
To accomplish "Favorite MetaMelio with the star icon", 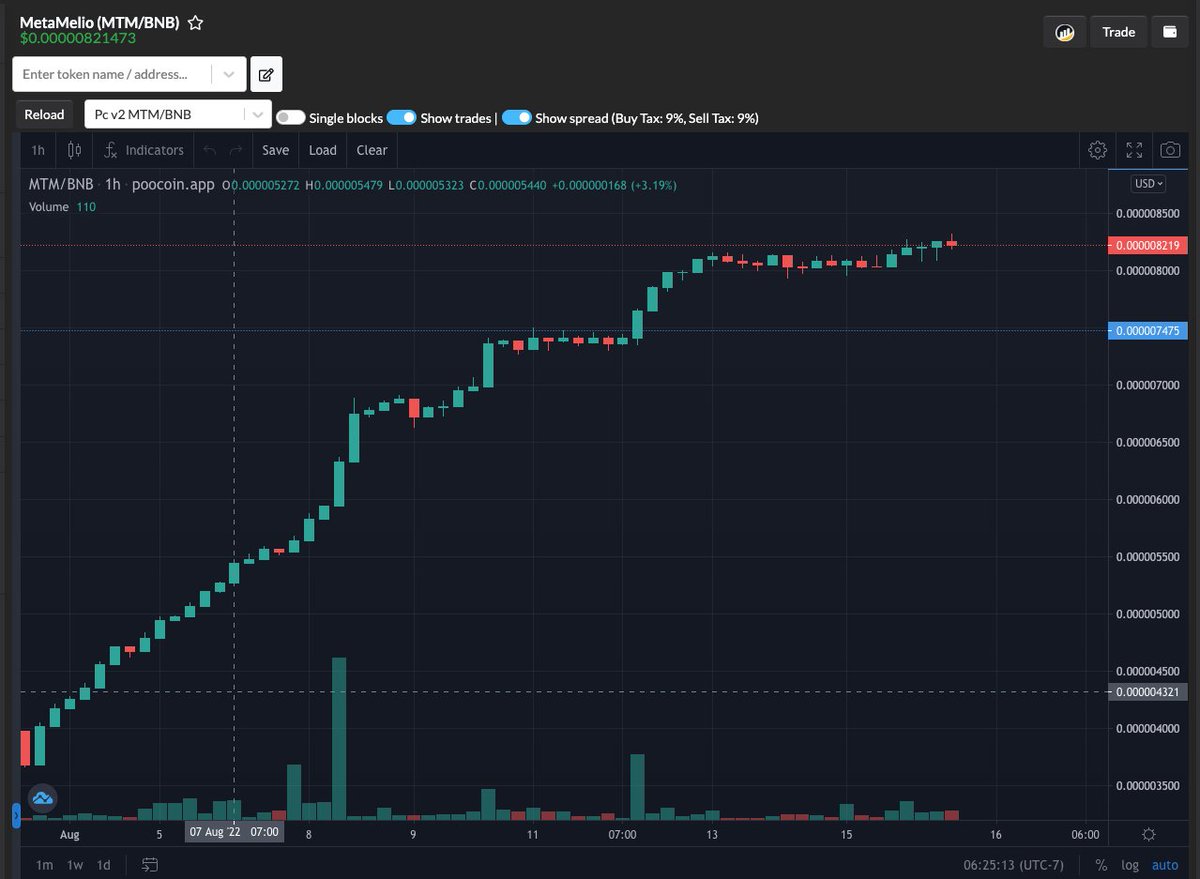I will 196,22.
